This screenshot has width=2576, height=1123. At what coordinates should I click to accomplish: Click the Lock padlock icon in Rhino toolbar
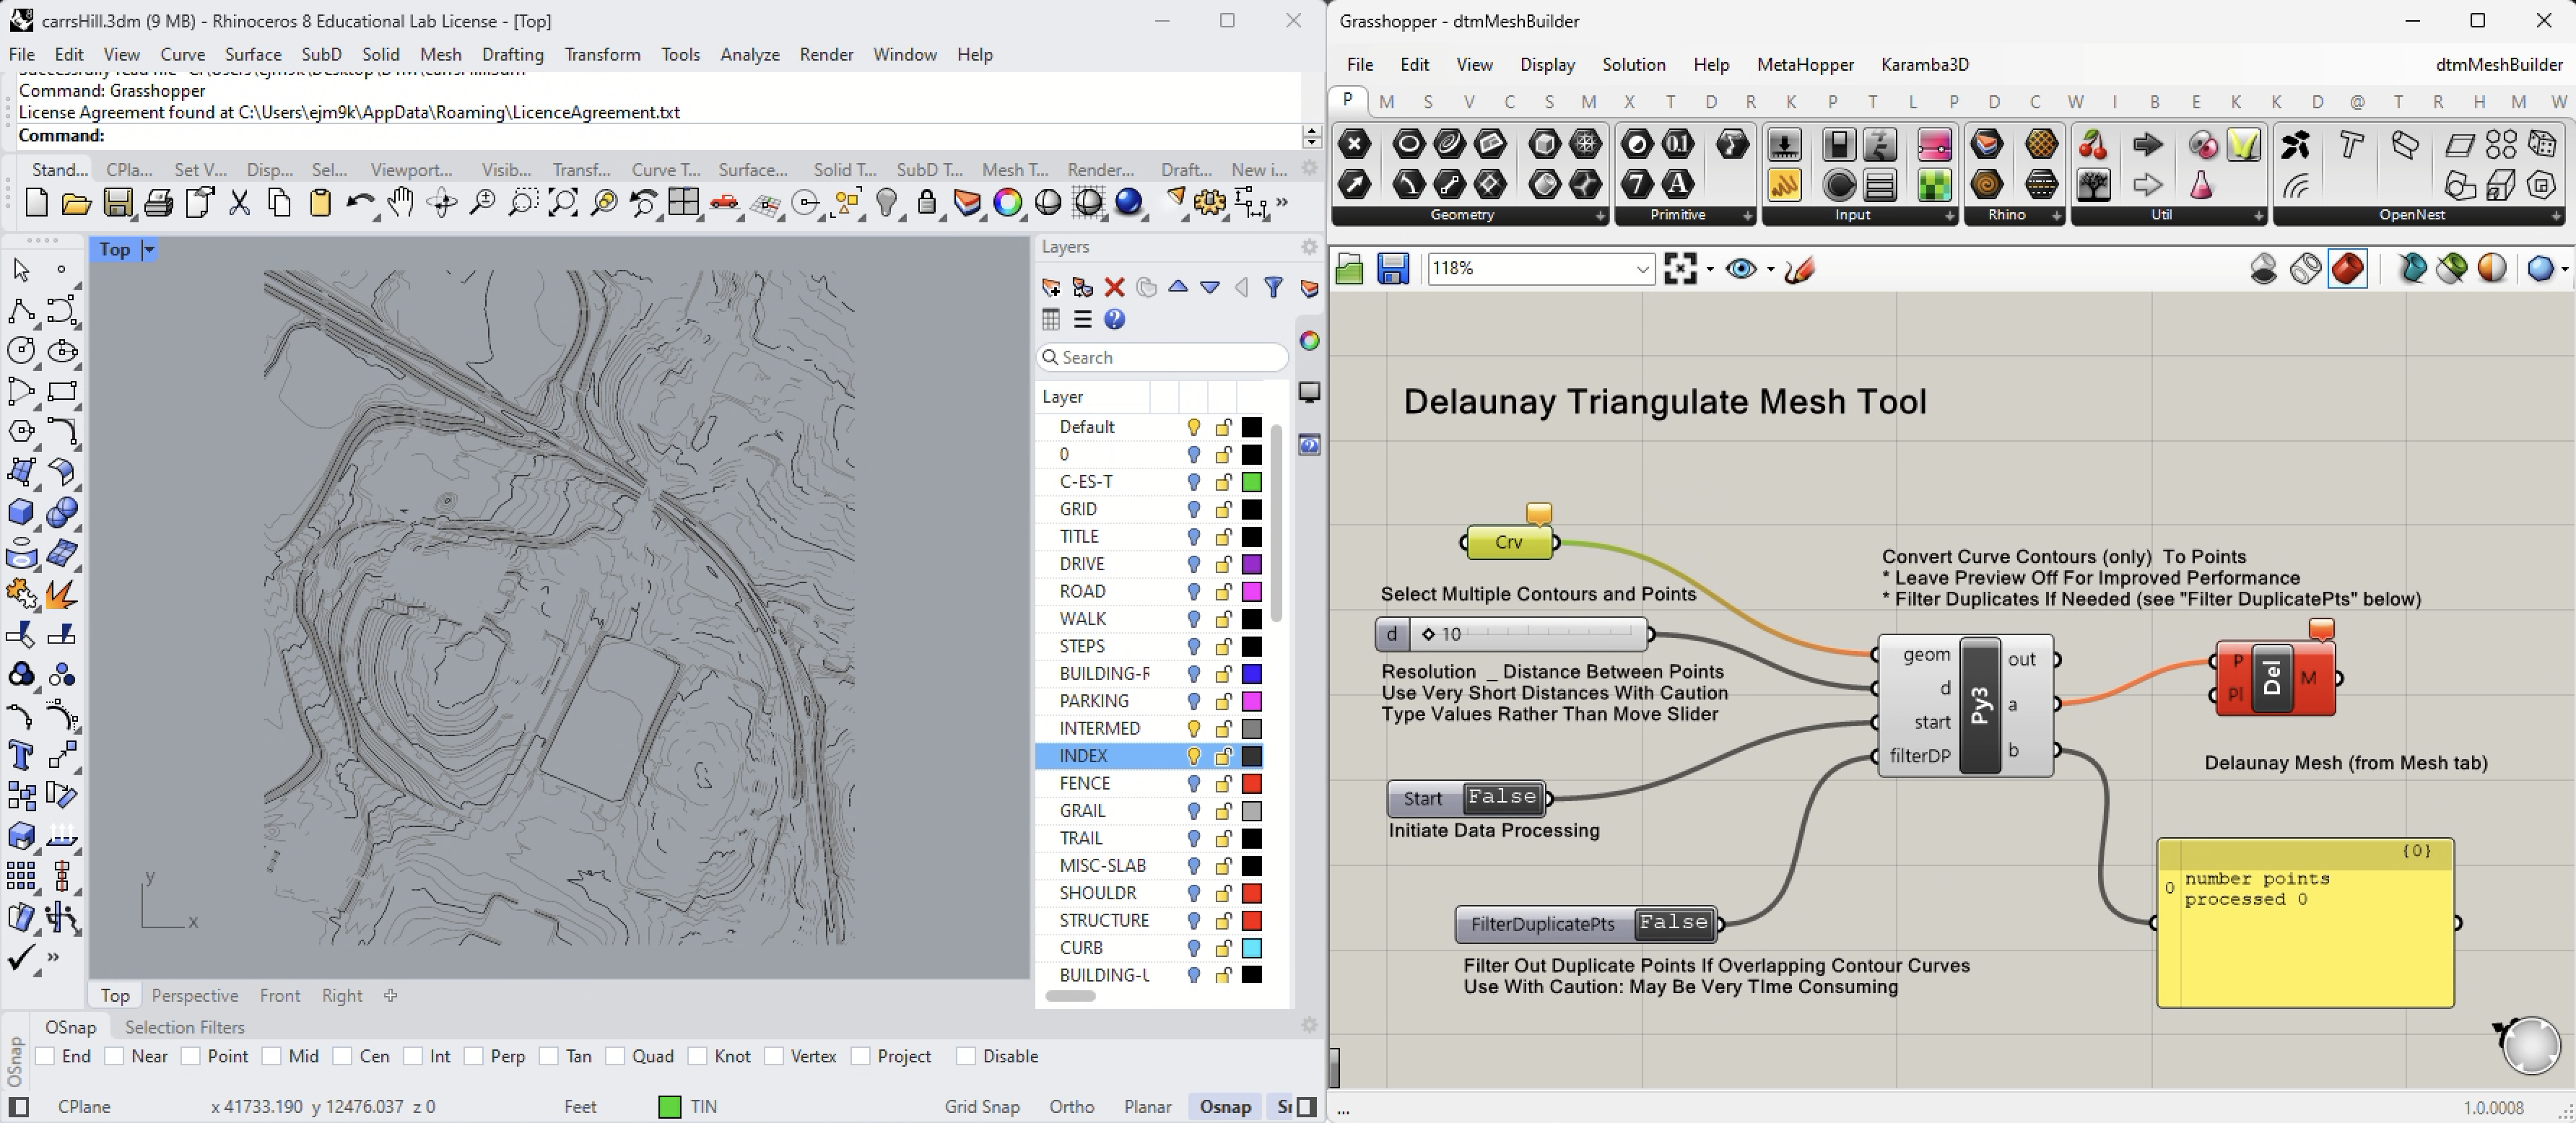927,203
